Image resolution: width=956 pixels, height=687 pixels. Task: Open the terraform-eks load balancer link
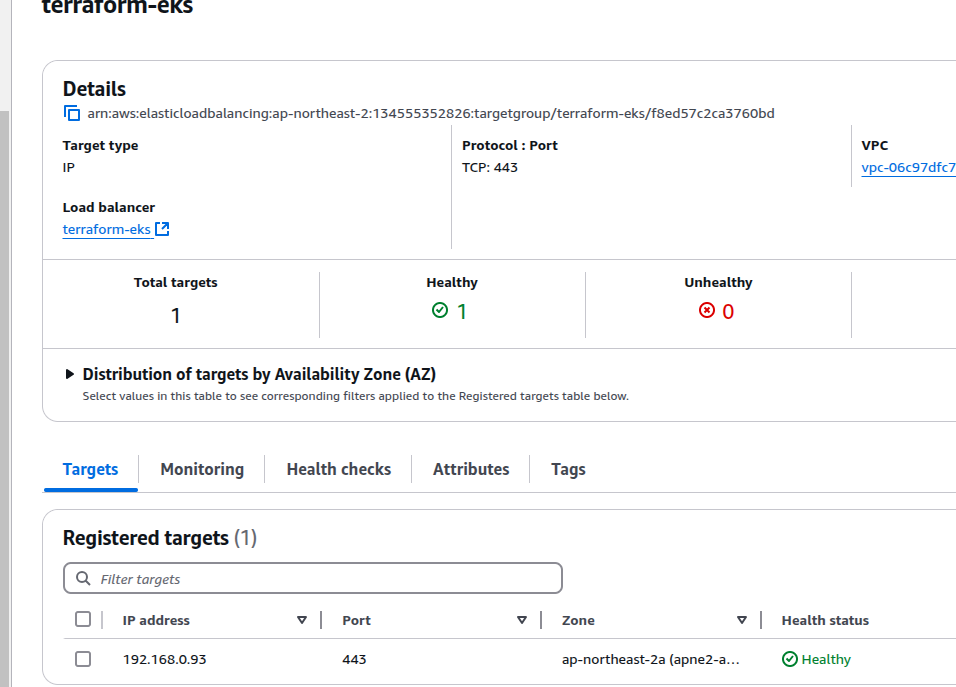coord(107,230)
